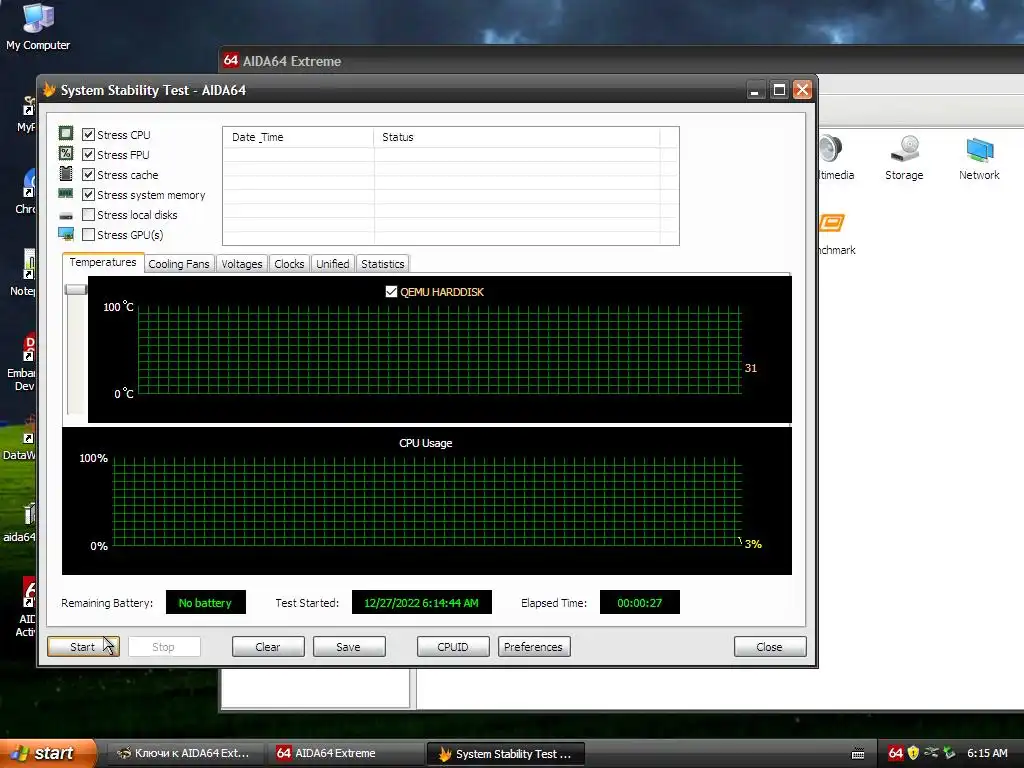Switch to Ключи к AIDA64 Ext taskbar button
This screenshot has height=768, width=1024.
click(185, 753)
